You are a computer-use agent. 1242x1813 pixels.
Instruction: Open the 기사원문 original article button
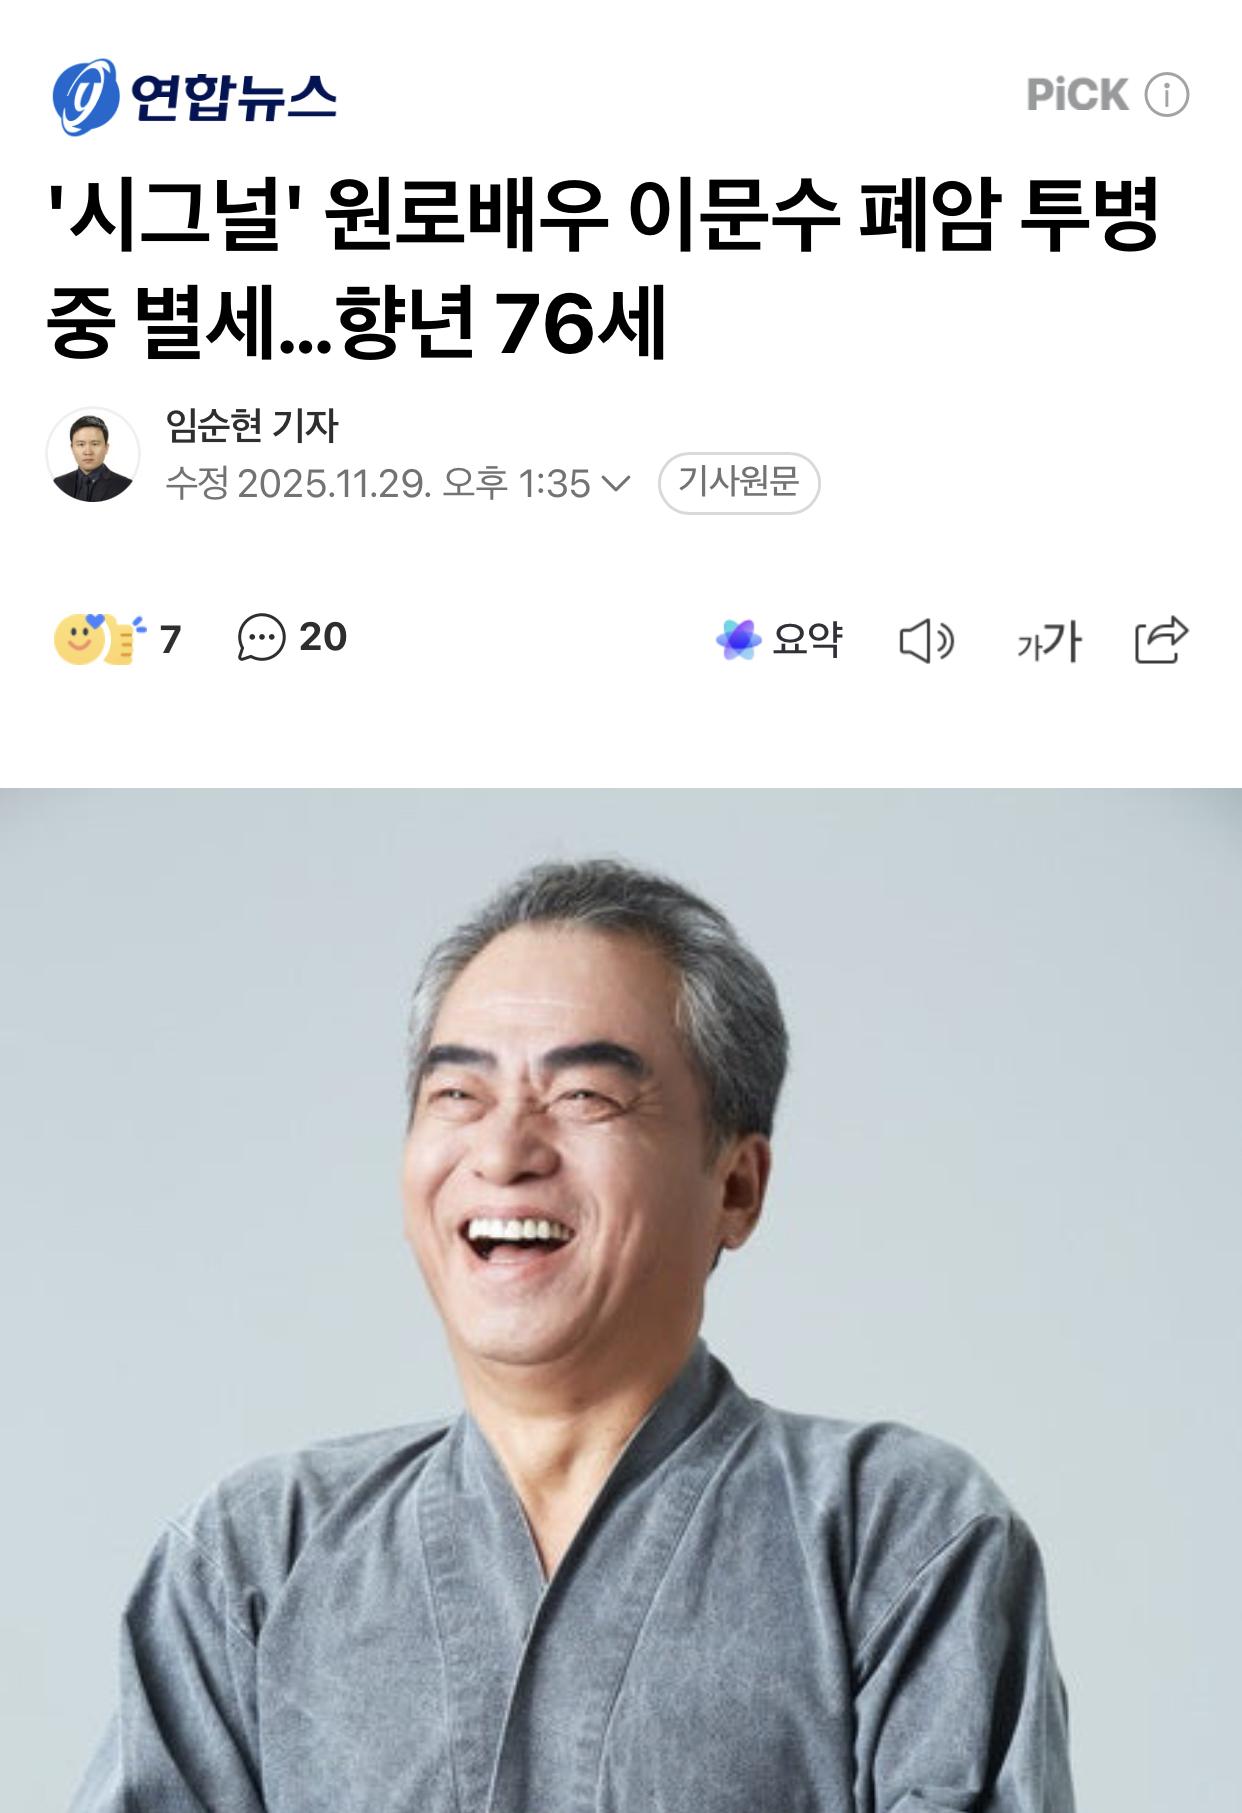739,483
